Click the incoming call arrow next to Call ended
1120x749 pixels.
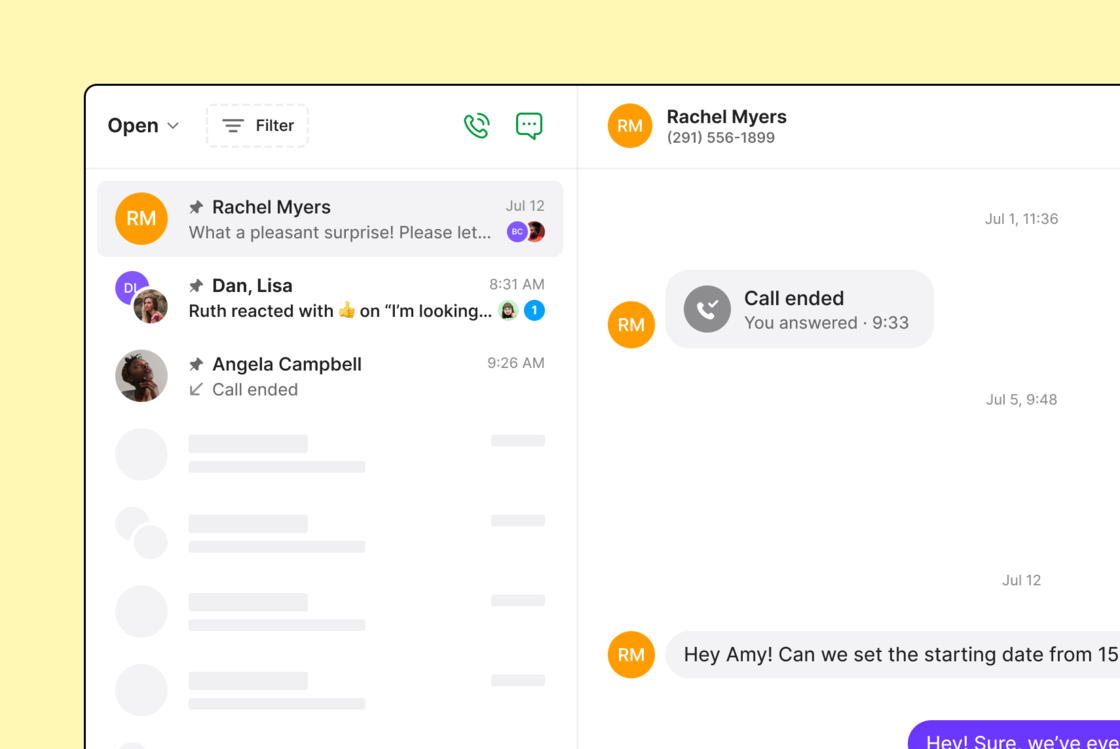point(196,389)
